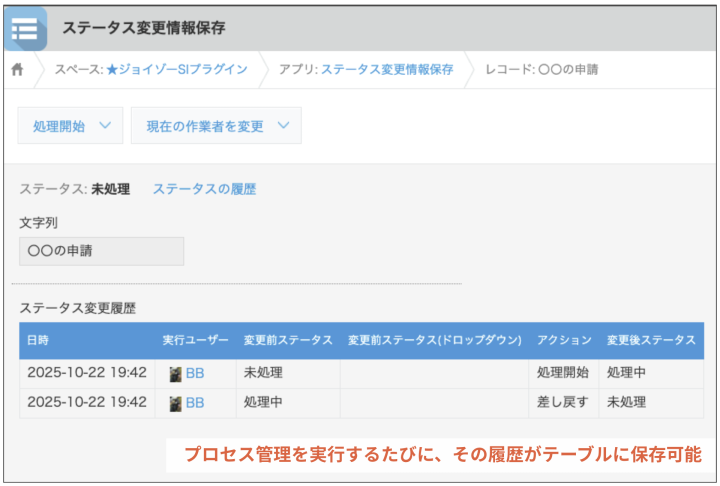Open the 処理開始 action dropdown
720x486 pixels.
tap(70, 126)
